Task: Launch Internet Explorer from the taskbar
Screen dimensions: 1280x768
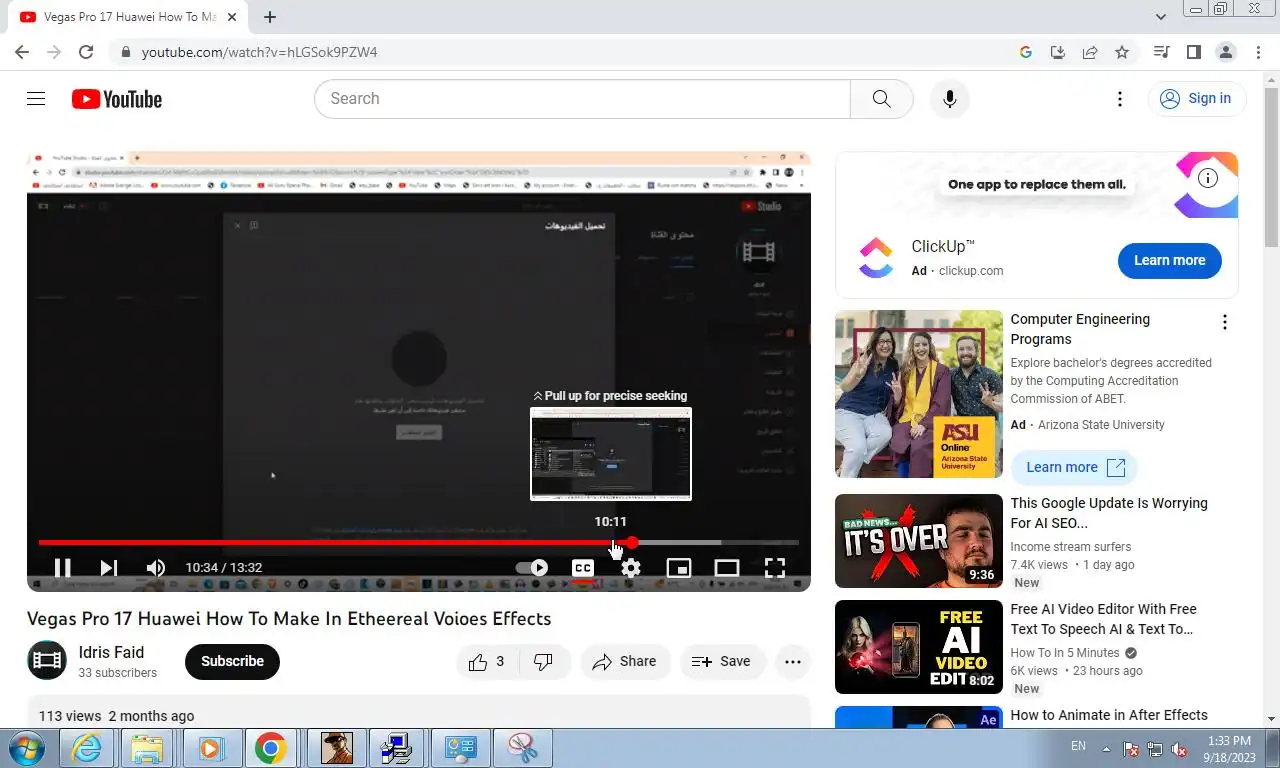Action: [x=87, y=748]
